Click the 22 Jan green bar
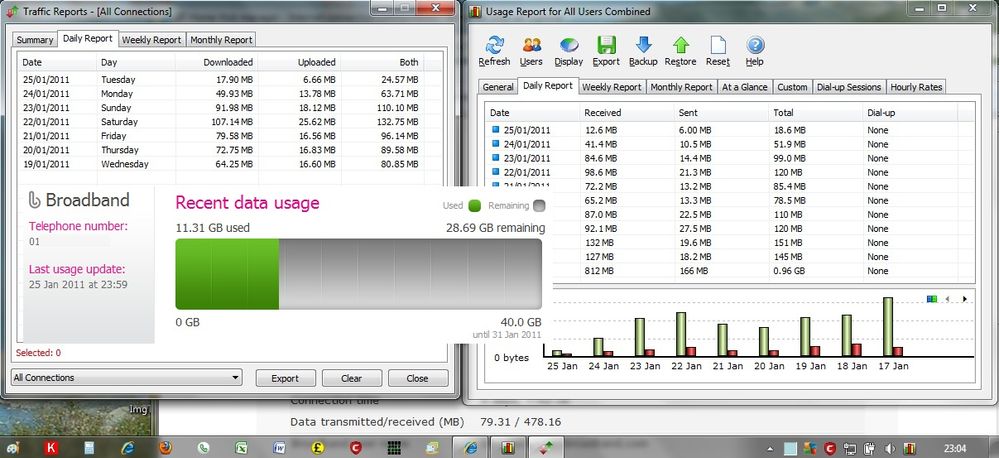Viewport: 999px width, 458px height. click(681, 334)
